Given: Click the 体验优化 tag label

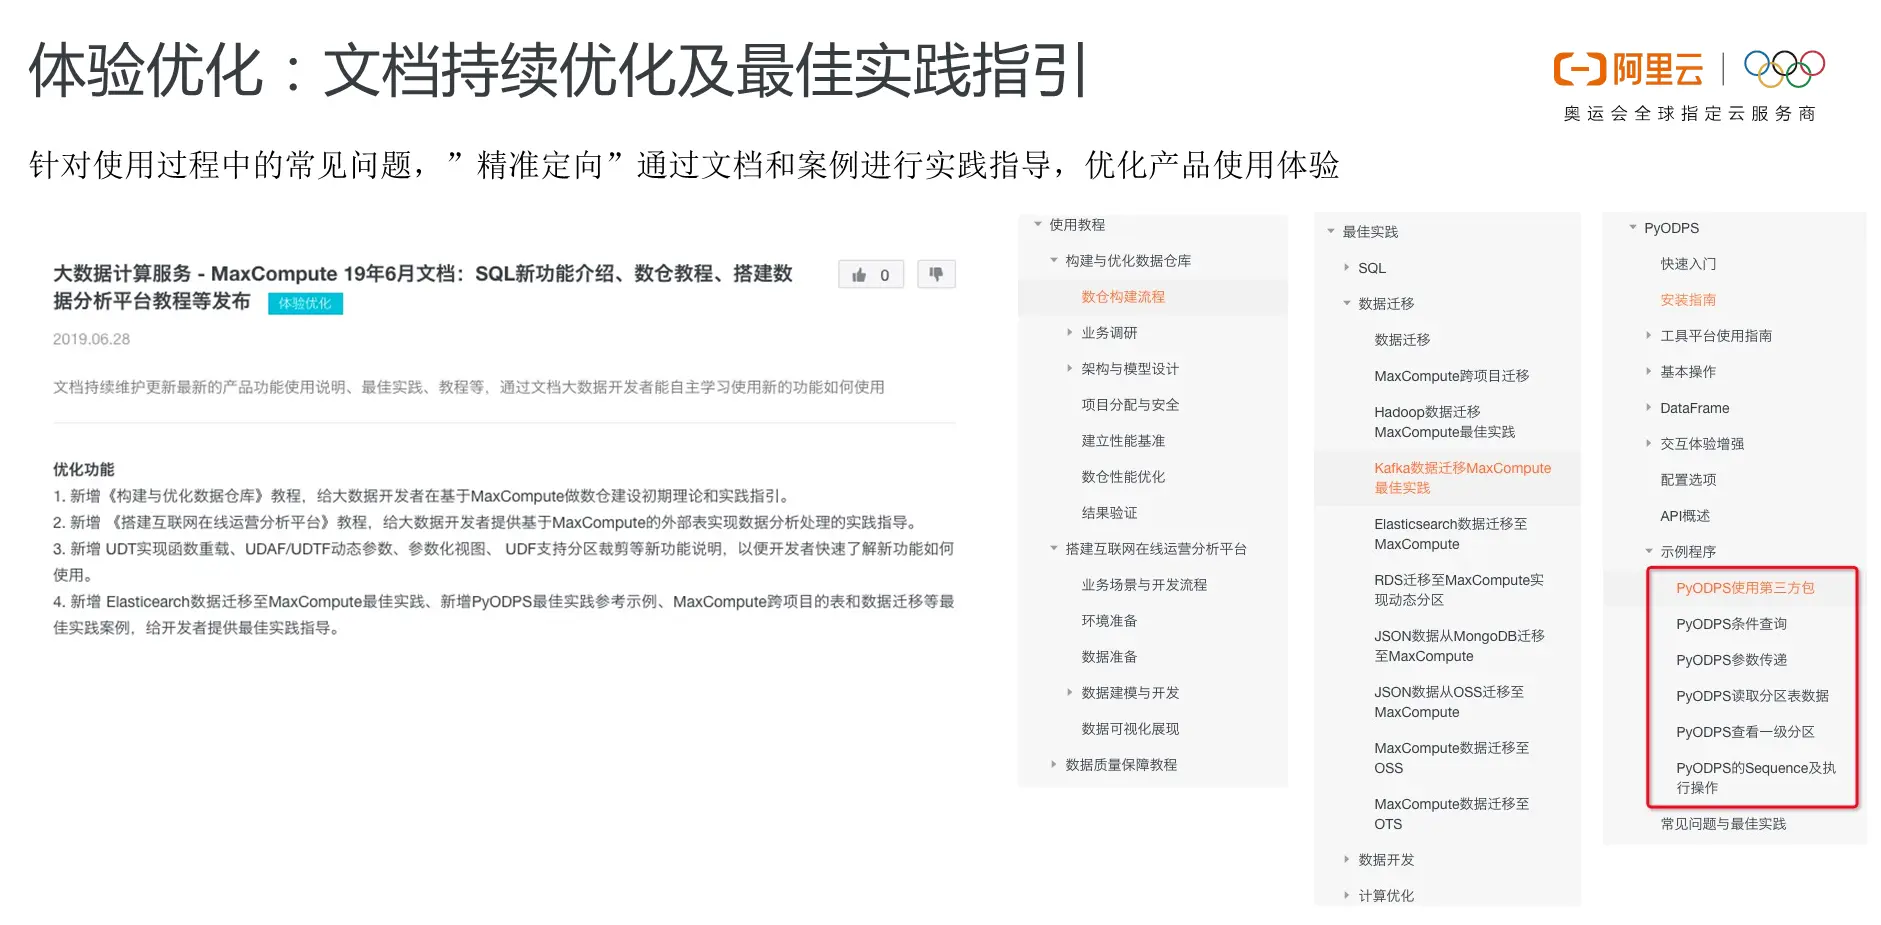Looking at the screenshot, I should pyautogui.click(x=305, y=303).
